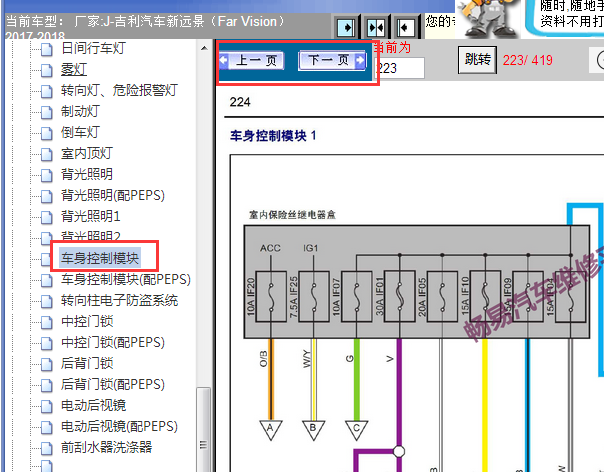Select 转向柱电子防盗系统 entry
This screenshot has height=472, width=604.
click(x=119, y=300)
